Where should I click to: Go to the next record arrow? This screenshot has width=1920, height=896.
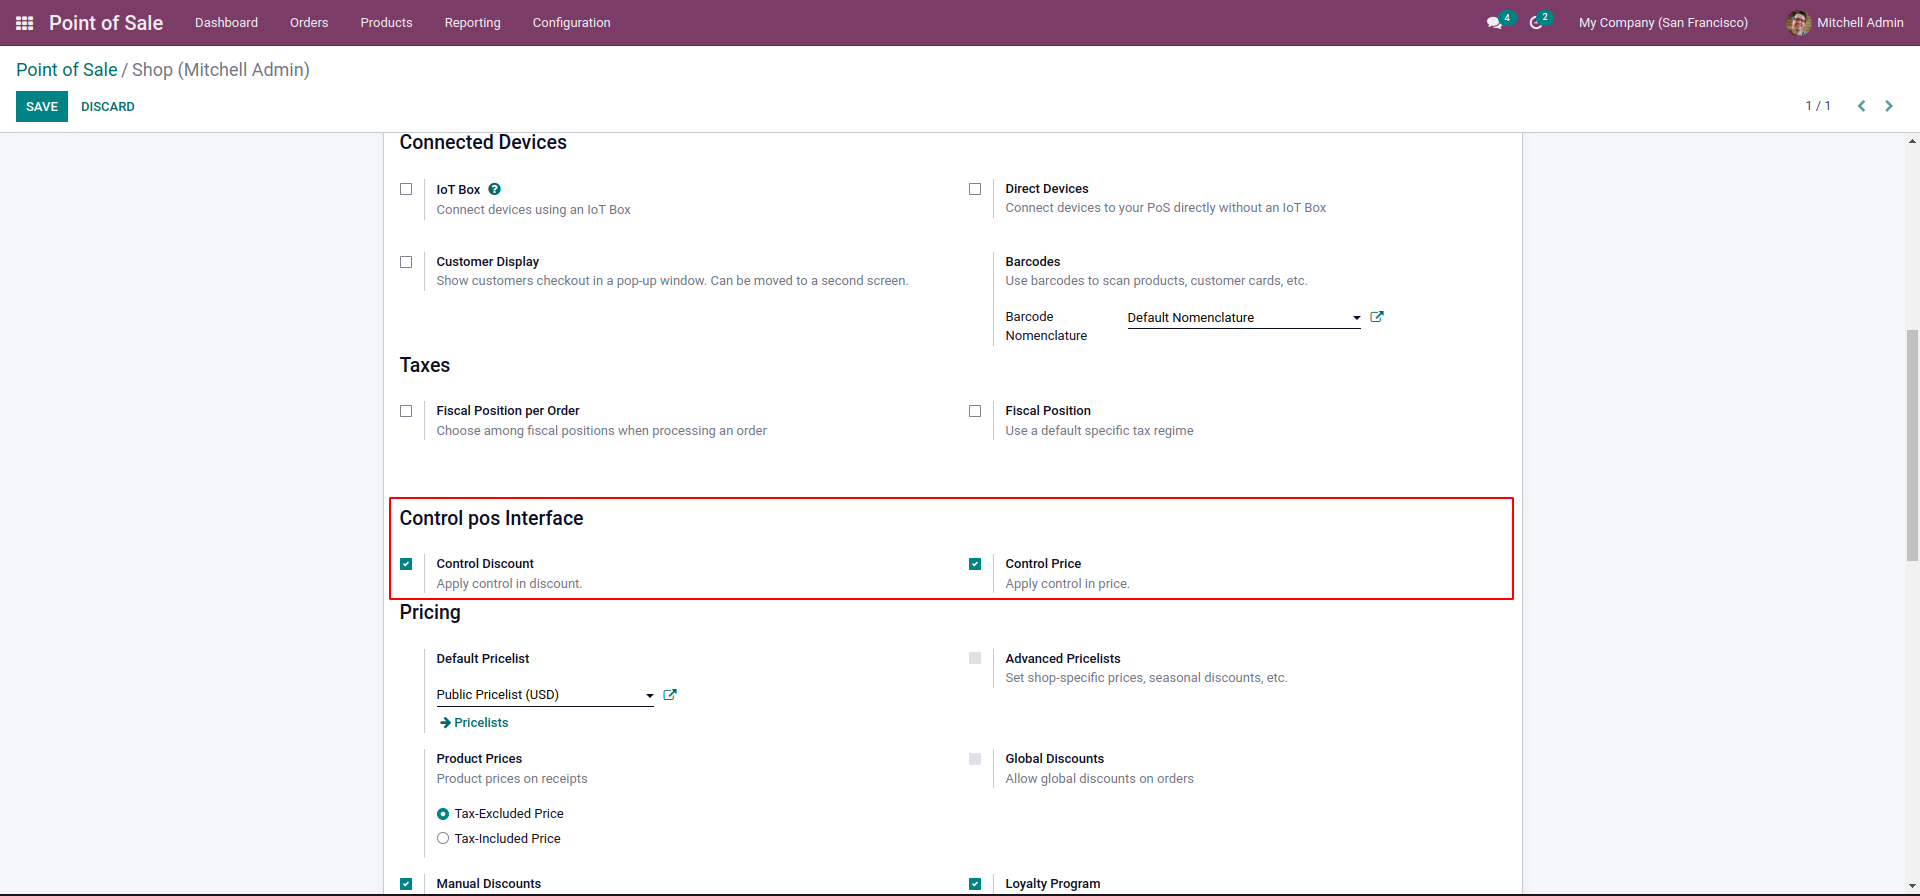click(x=1889, y=106)
